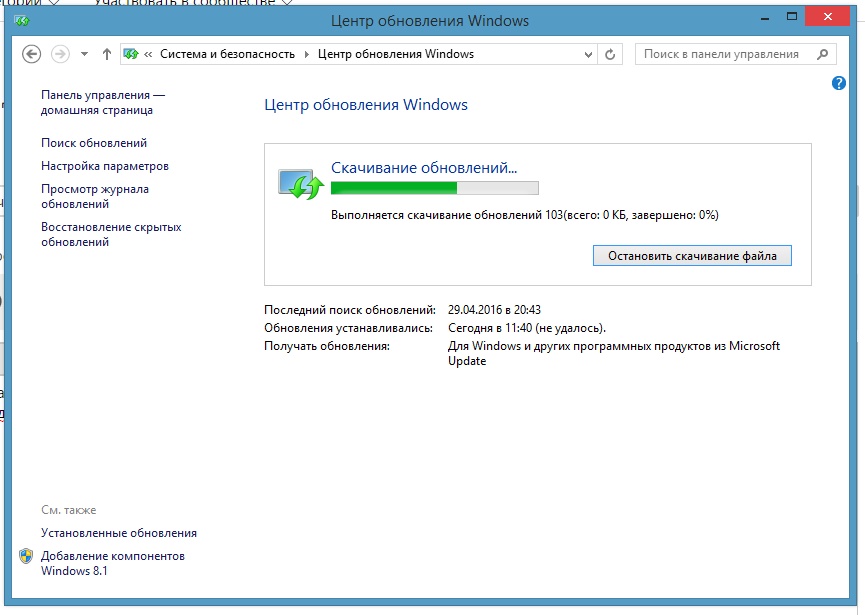Click the См. также label
The image size is (865, 615).
tap(68, 510)
